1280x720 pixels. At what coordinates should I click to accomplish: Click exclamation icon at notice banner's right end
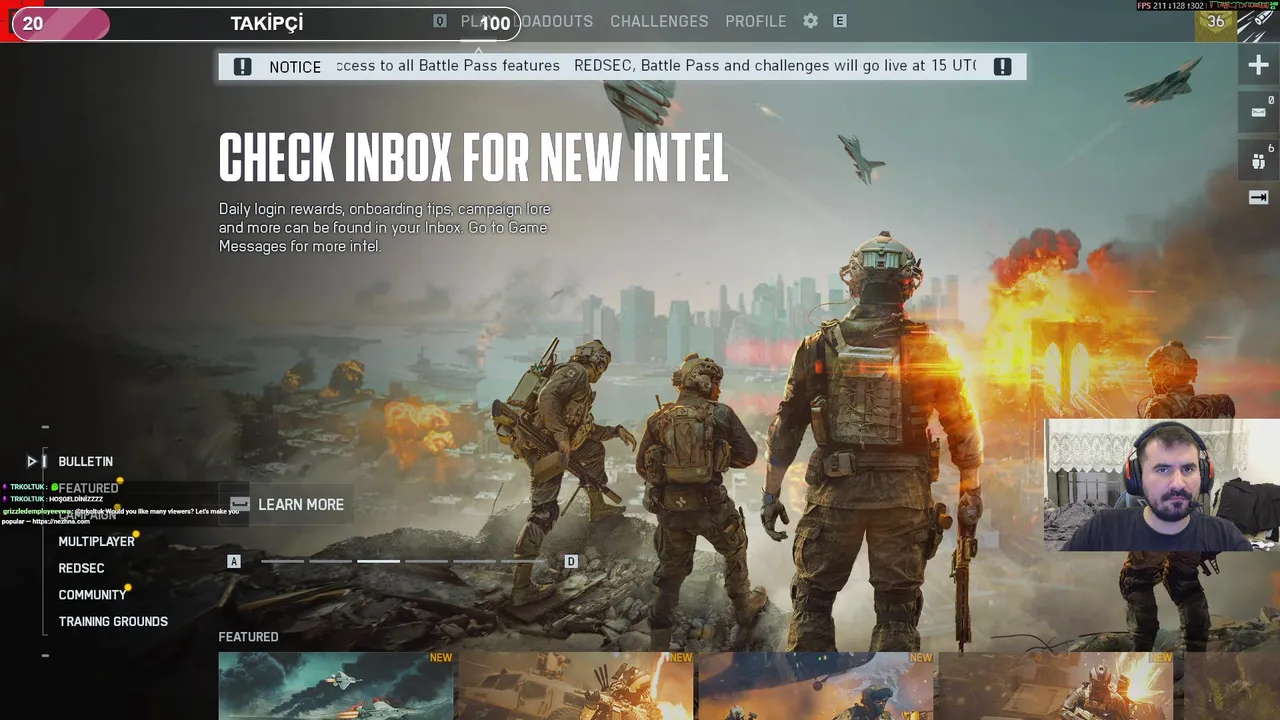click(x=1002, y=67)
